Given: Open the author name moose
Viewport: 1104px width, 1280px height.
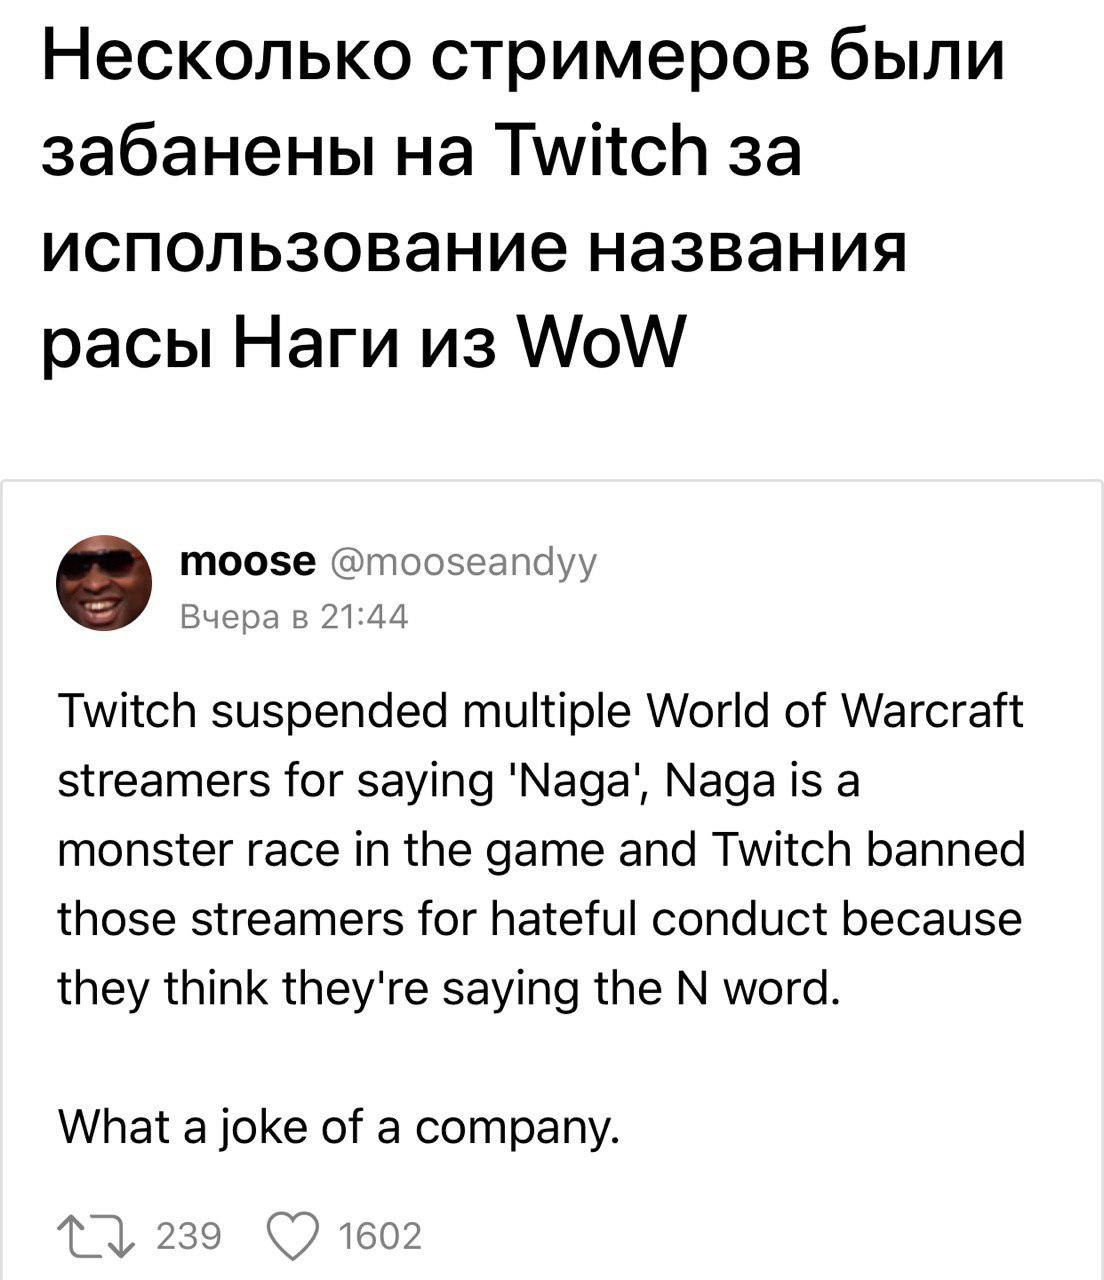Looking at the screenshot, I should click(246, 562).
